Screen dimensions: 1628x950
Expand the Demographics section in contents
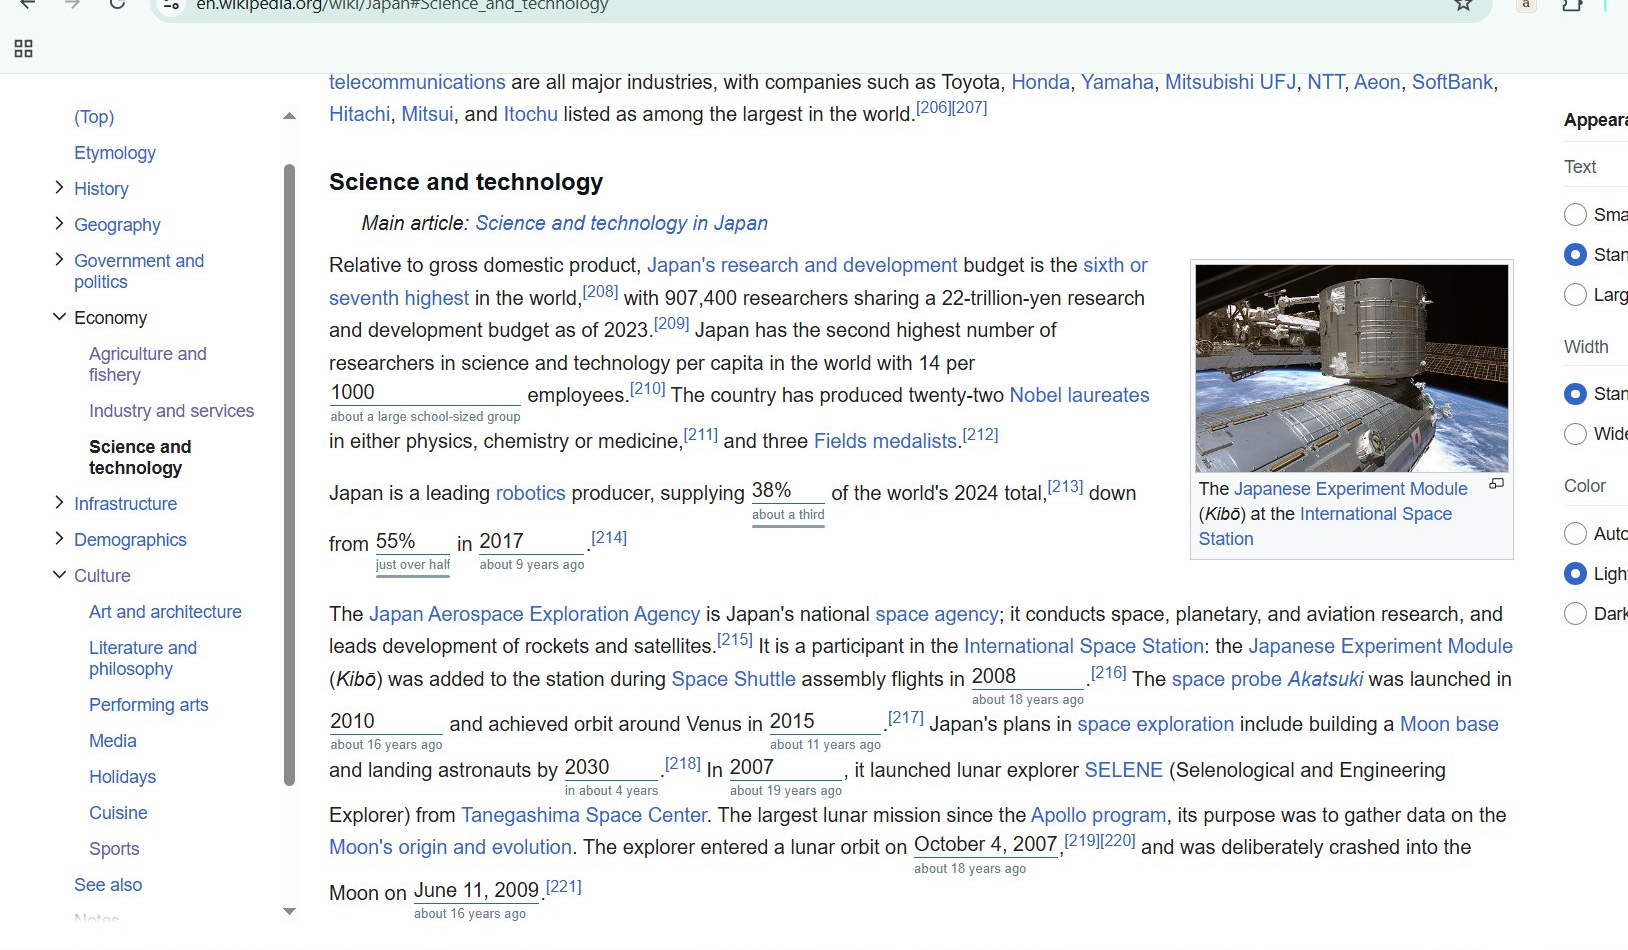(59, 538)
